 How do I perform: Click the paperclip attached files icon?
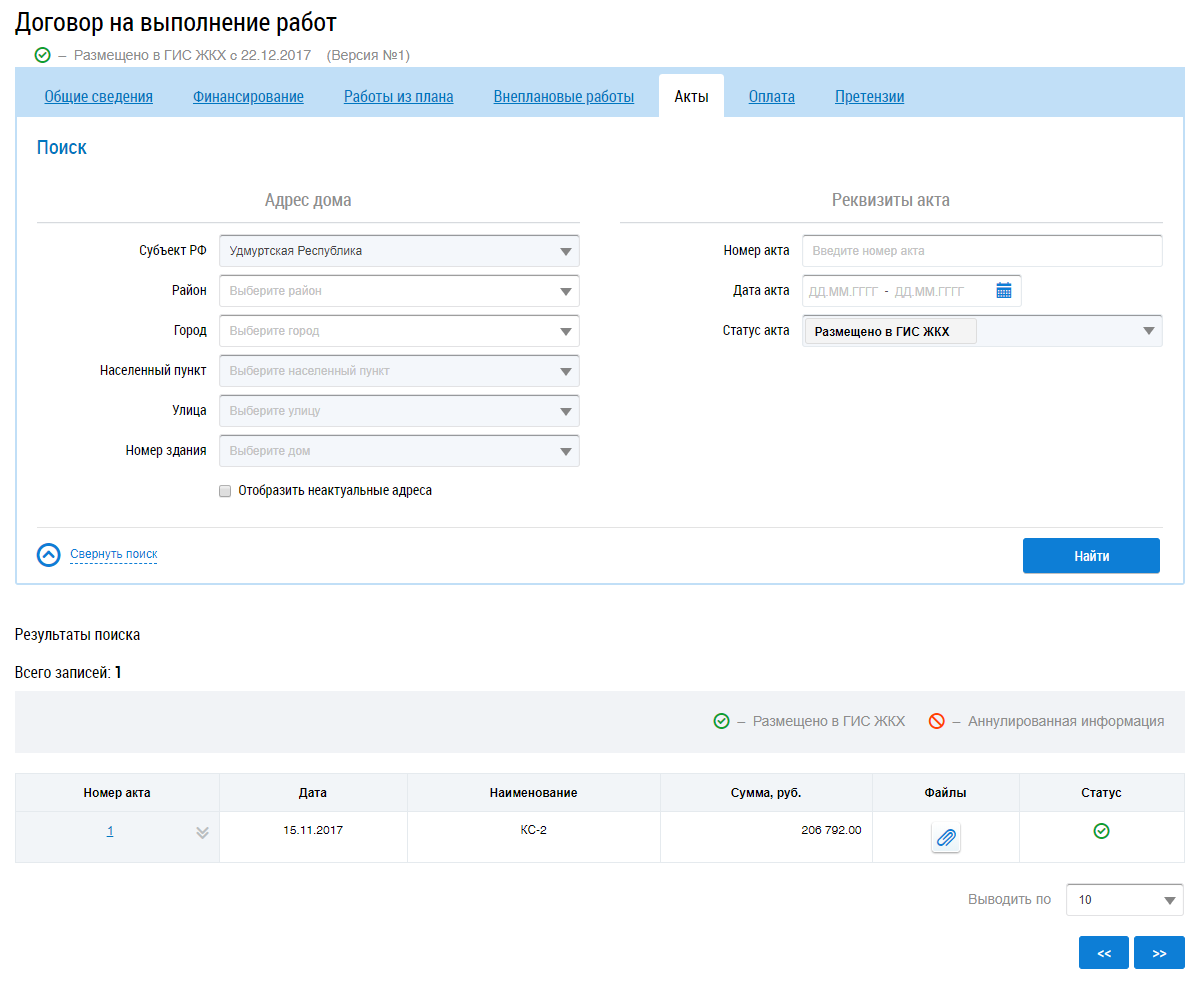click(x=945, y=837)
